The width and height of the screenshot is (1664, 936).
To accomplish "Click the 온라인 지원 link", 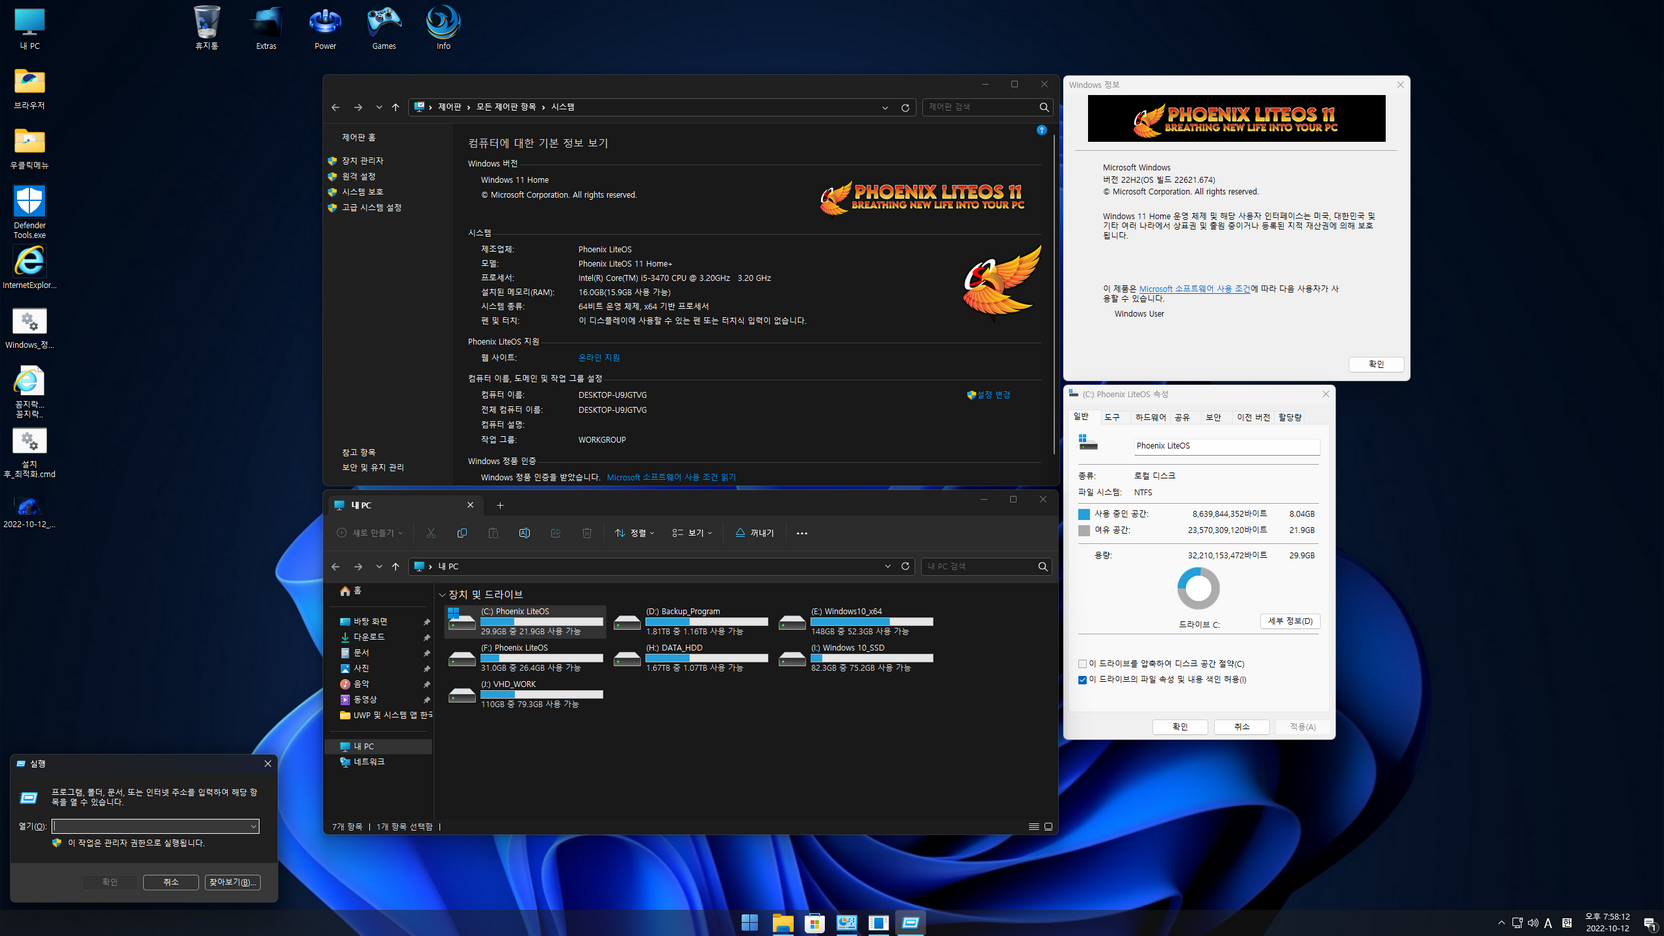I will coord(599,357).
